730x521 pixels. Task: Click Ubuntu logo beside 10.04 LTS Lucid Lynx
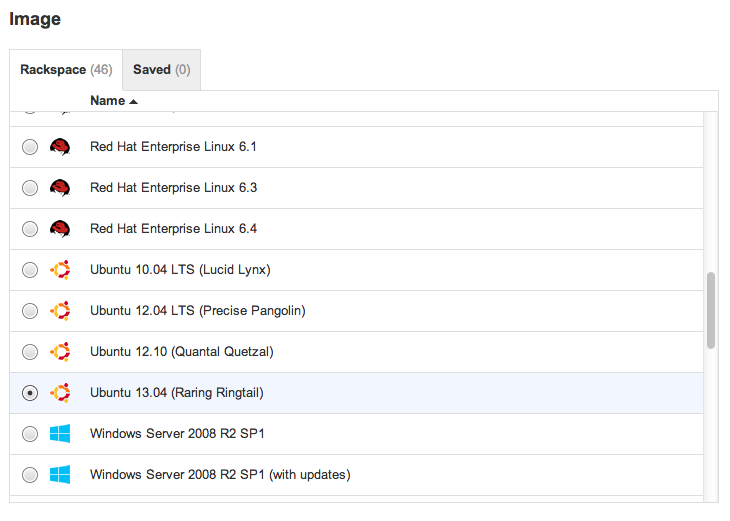[60, 270]
